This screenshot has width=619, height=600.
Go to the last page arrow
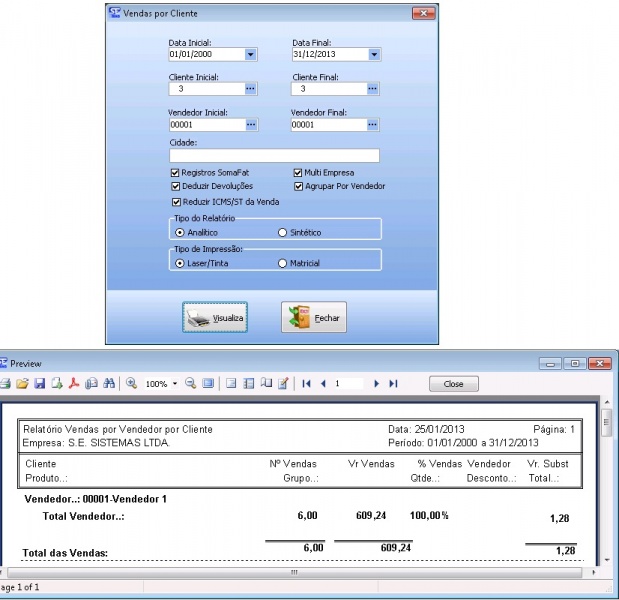[x=393, y=384]
